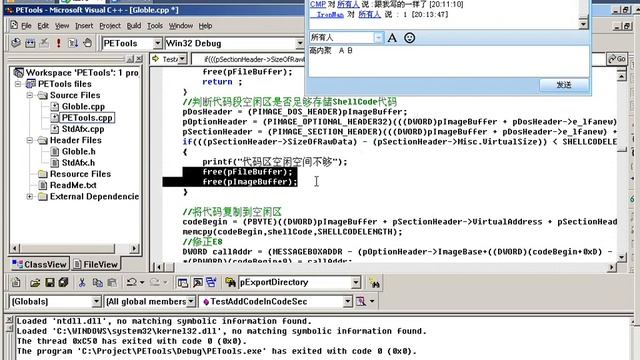Viewport: 640px width, 360px height.
Task: Open the WizardBar actions dropdown arrow
Action: click(x=372, y=302)
